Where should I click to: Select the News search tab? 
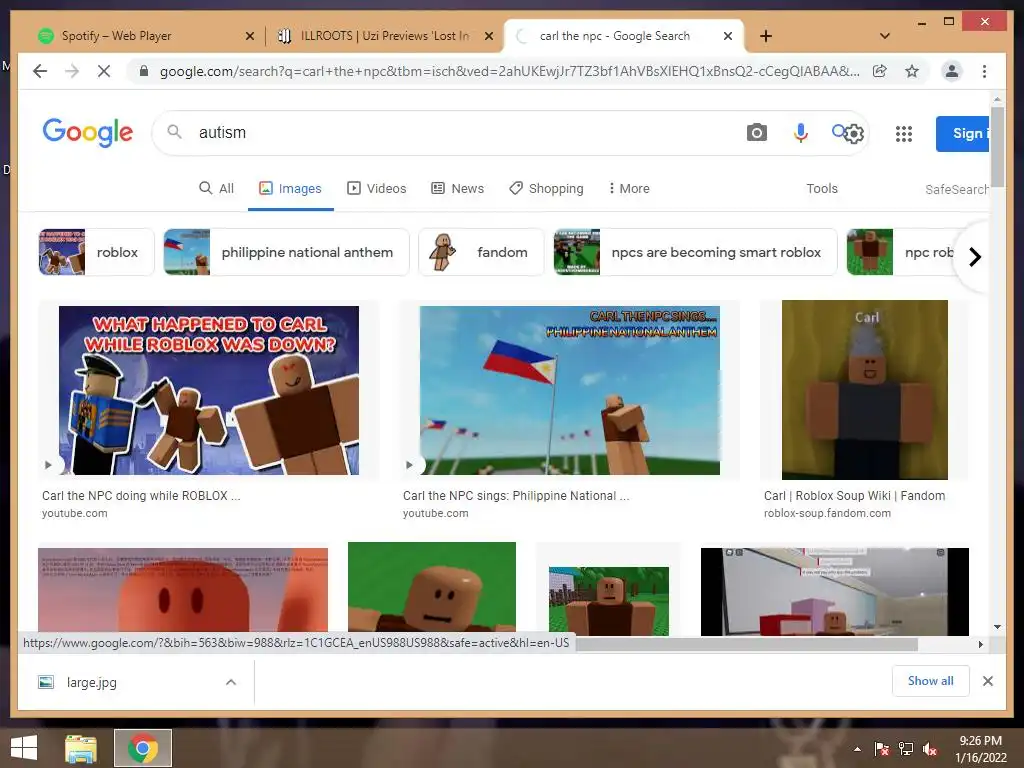click(458, 189)
